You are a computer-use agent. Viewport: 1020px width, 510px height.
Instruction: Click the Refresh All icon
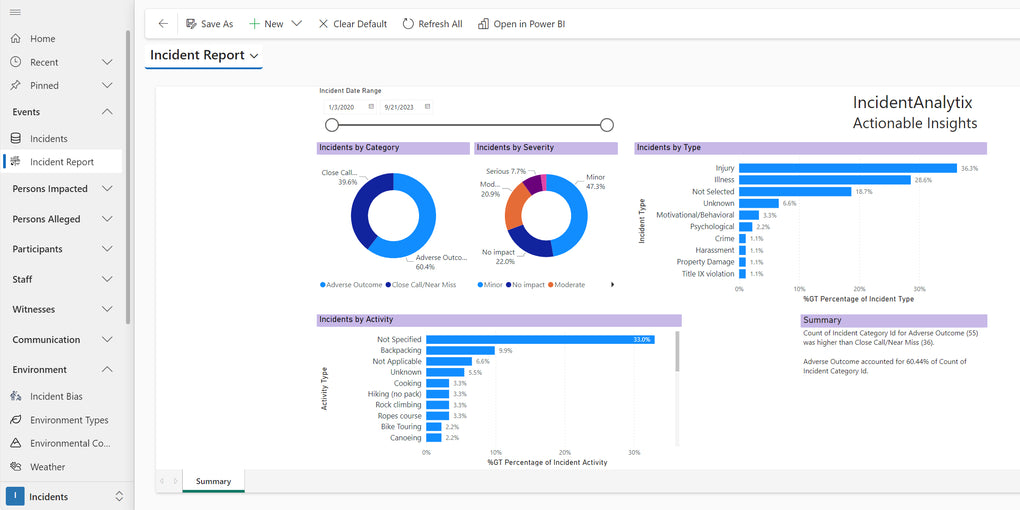tap(408, 24)
